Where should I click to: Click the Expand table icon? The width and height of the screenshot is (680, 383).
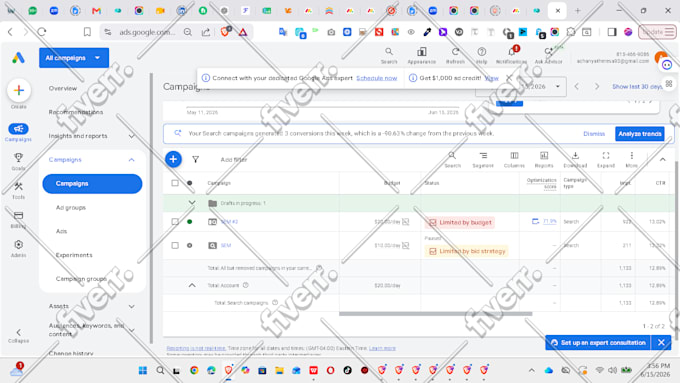pos(606,155)
